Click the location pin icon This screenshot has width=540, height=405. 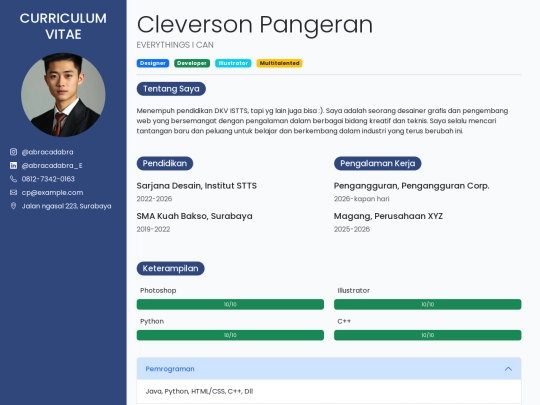click(13, 206)
